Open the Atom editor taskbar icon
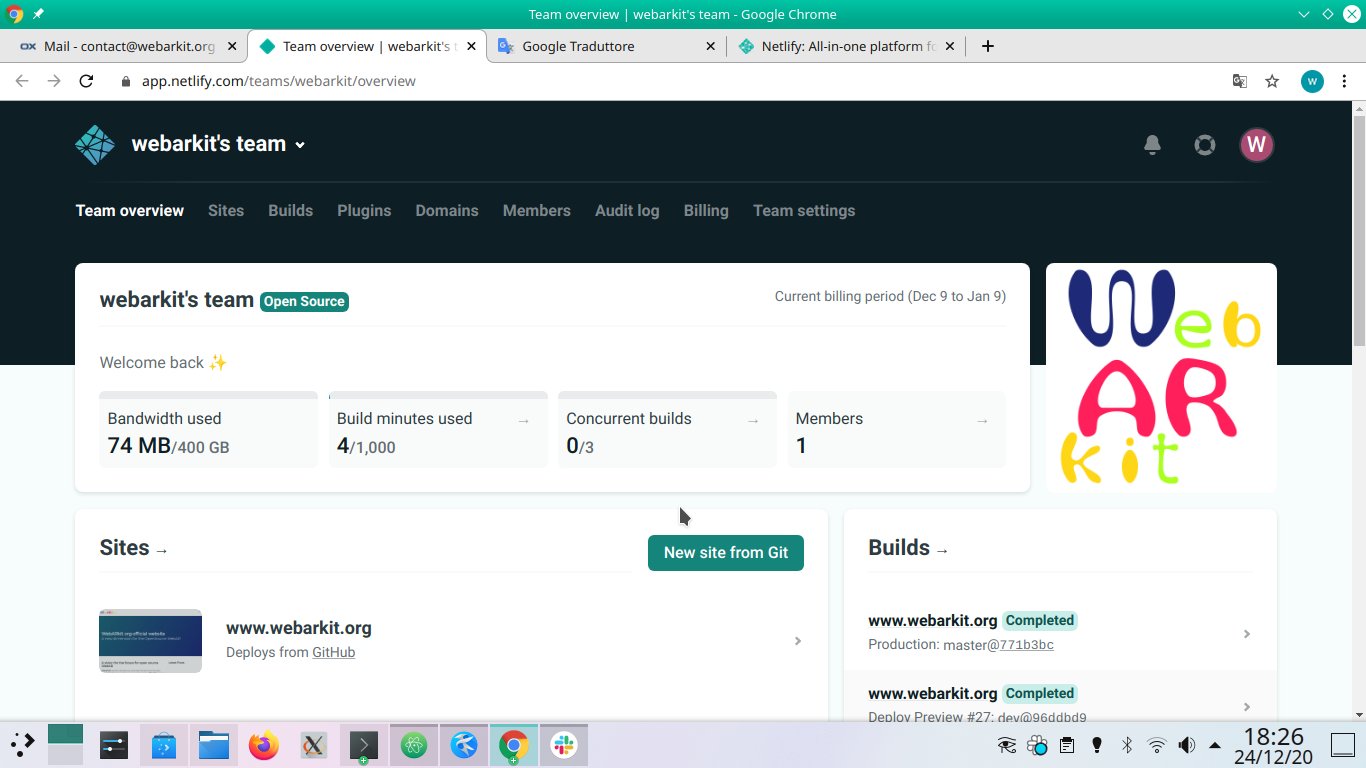 coord(414,745)
